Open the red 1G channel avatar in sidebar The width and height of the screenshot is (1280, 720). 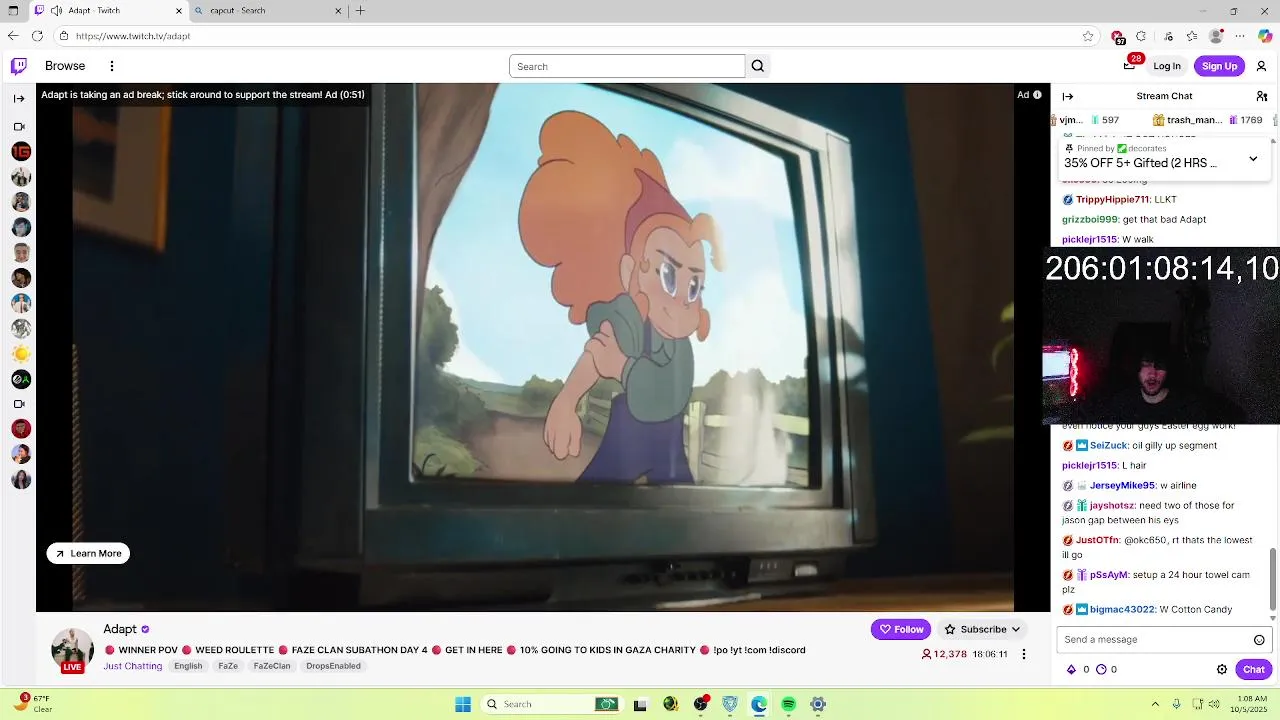point(21,152)
